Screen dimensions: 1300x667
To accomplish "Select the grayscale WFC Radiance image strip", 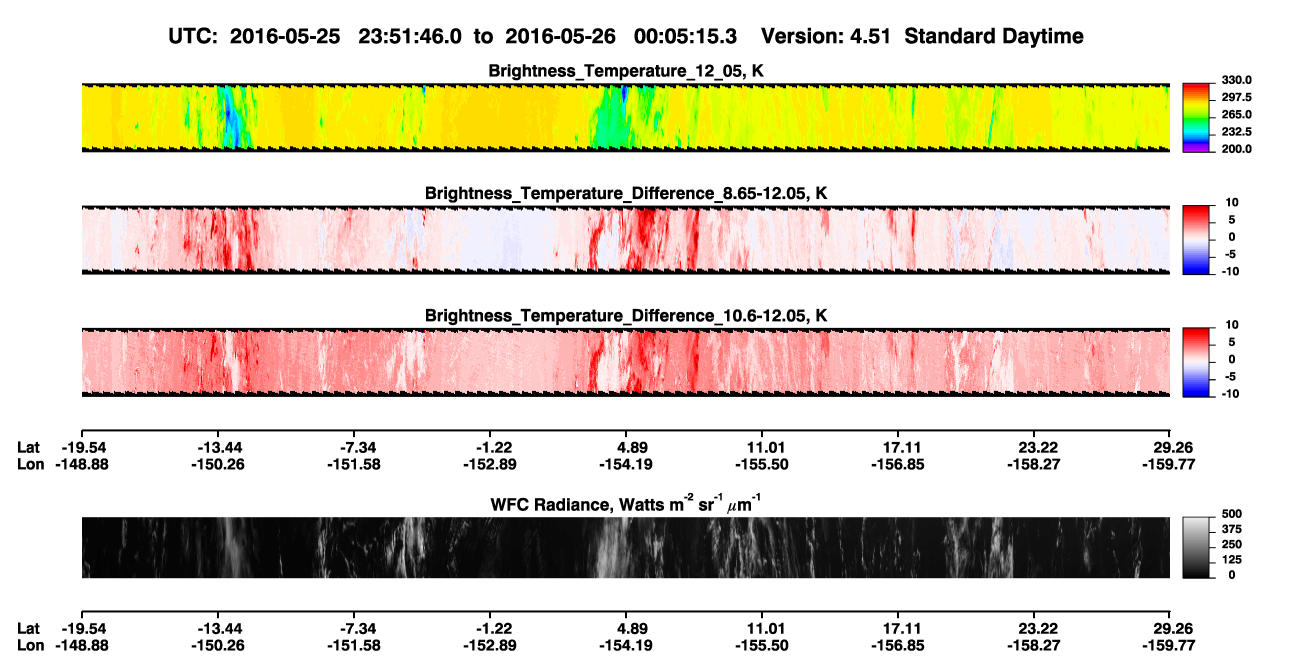I will point(626,547).
